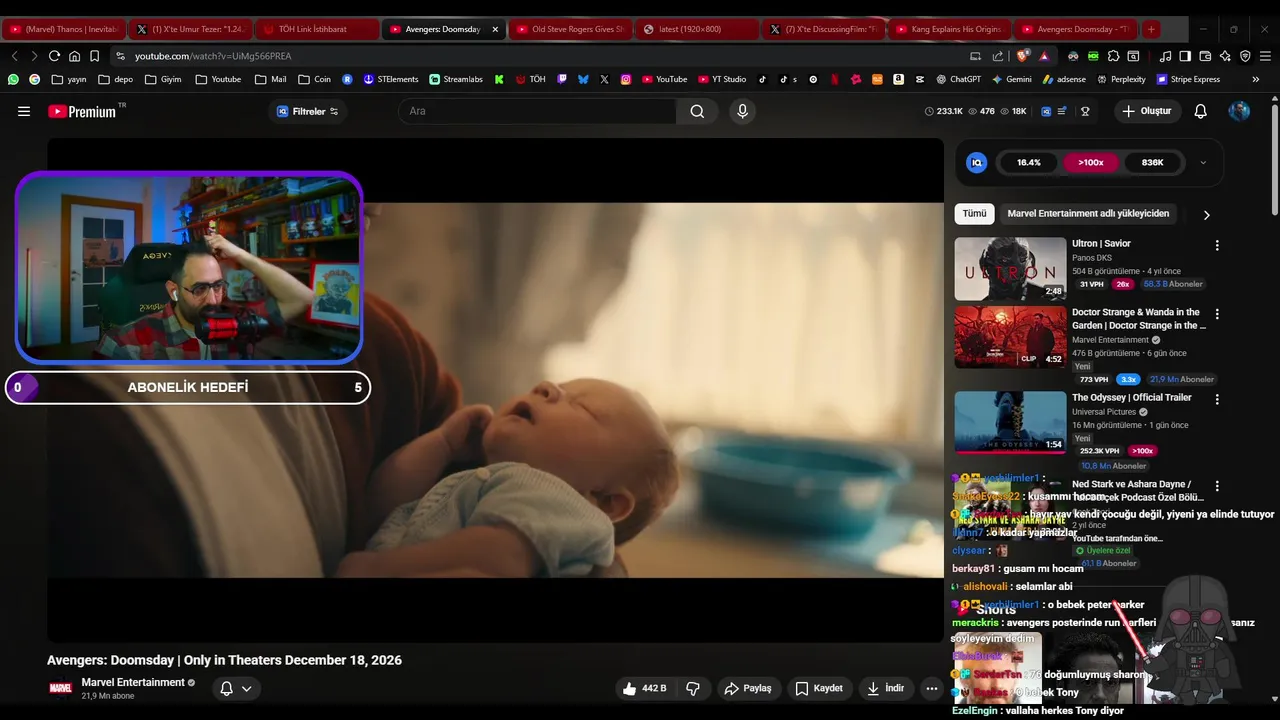Click the Oluştur create button
Screen dimensions: 1280x720
(x=1146, y=111)
